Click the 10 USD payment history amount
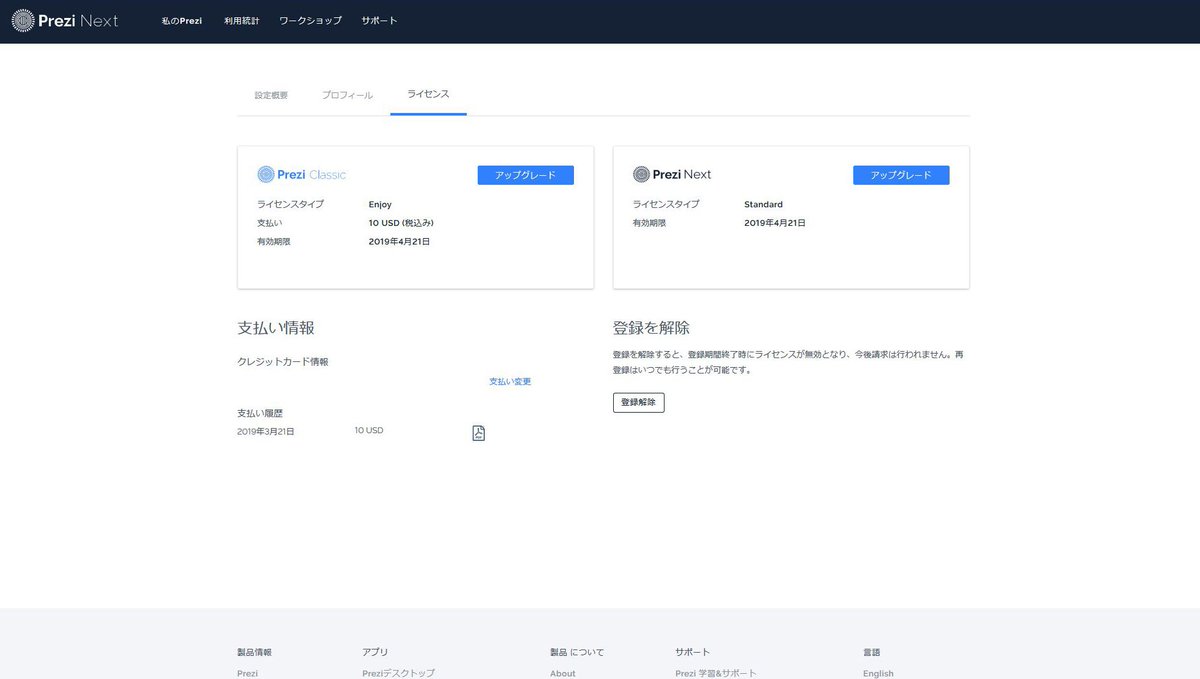1200x679 pixels. 368,430
